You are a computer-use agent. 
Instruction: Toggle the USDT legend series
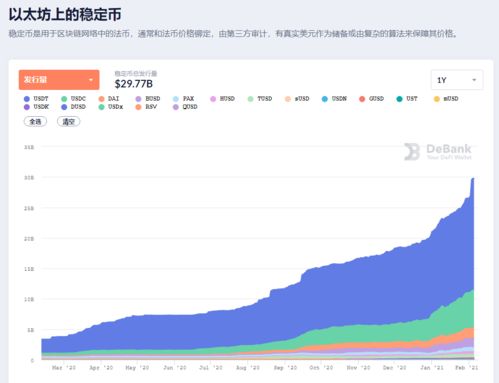tap(36, 99)
